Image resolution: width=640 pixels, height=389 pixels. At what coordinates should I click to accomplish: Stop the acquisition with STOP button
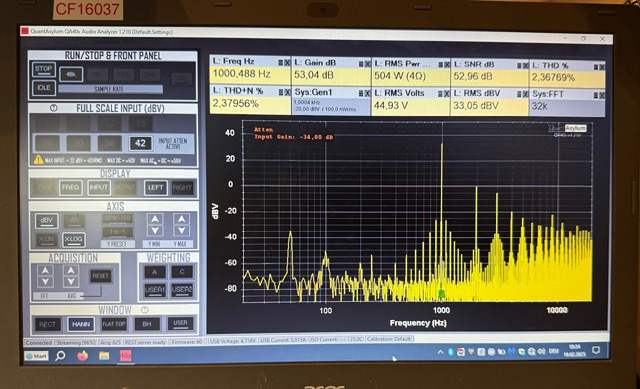(x=44, y=69)
